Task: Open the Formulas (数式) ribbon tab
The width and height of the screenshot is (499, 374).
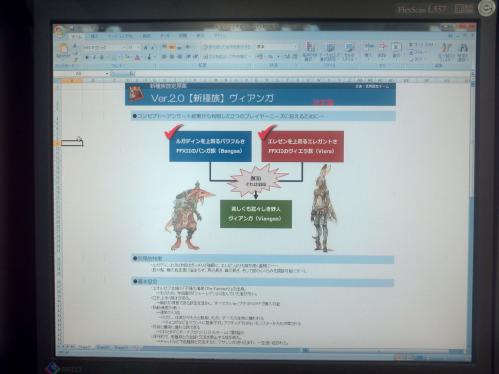Action: coord(146,36)
